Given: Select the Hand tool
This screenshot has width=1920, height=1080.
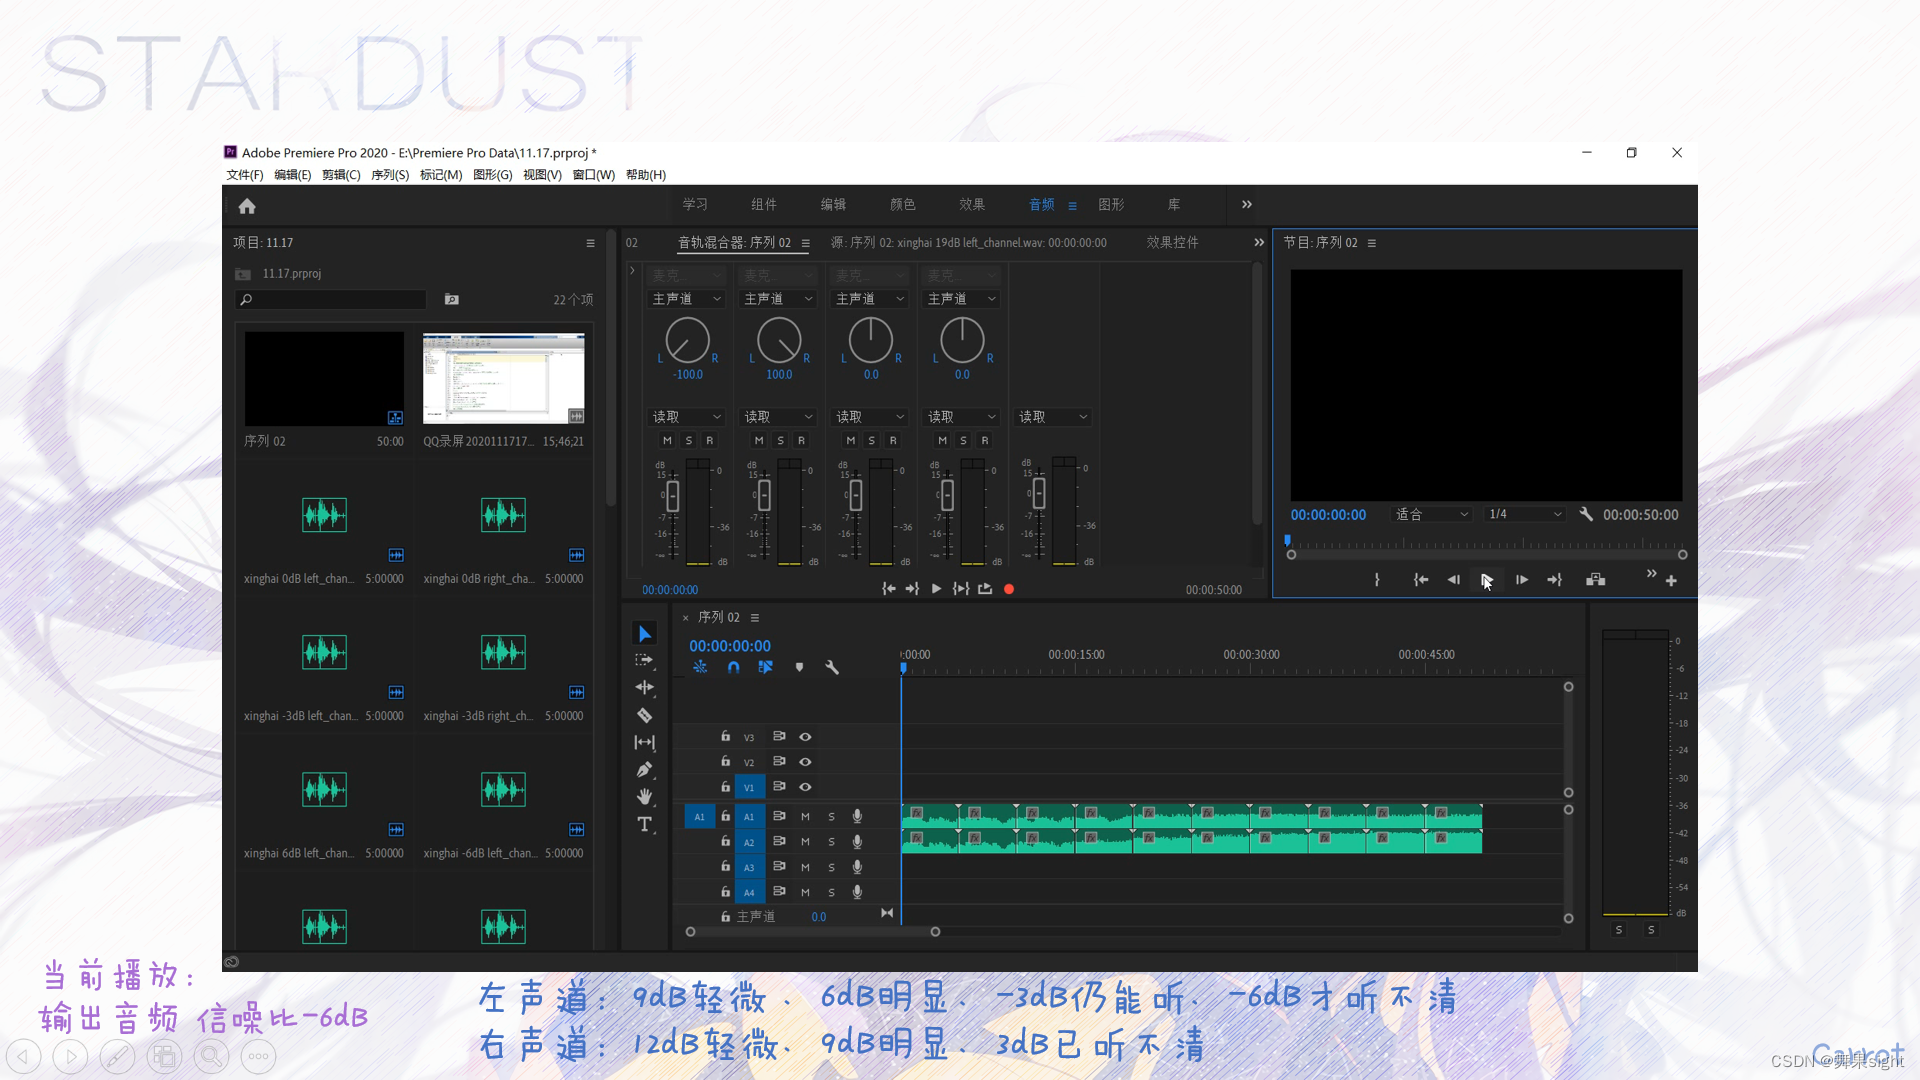Looking at the screenshot, I should click(645, 797).
